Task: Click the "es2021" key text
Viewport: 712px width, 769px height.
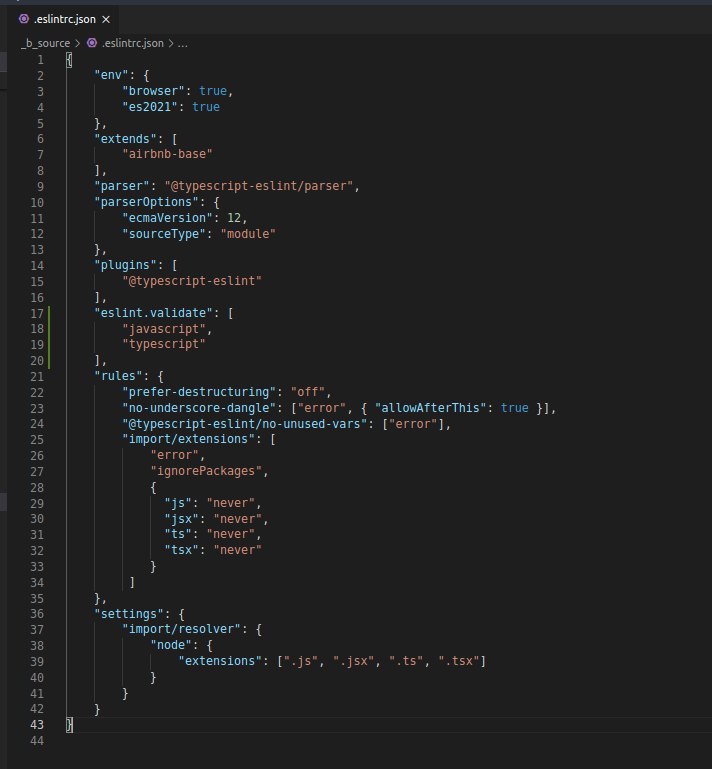Action: (x=150, y=107)
